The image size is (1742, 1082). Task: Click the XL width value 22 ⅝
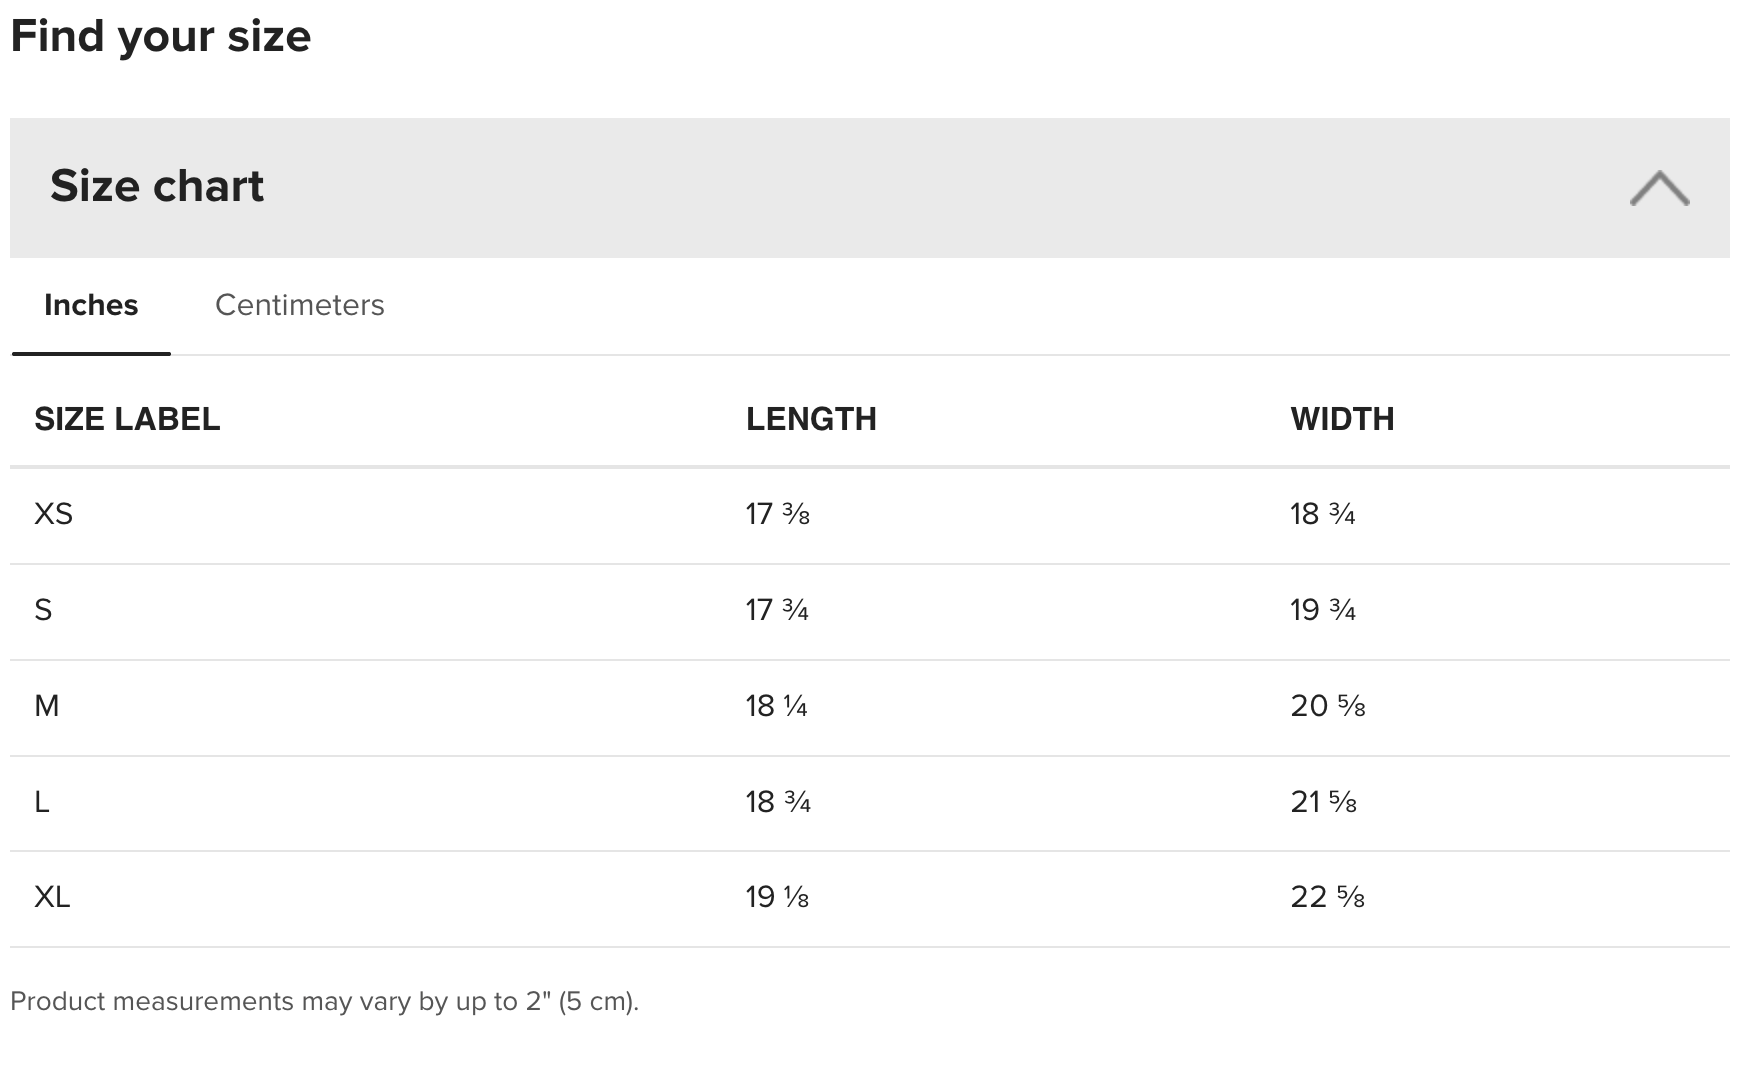(x=1327, y=897)
